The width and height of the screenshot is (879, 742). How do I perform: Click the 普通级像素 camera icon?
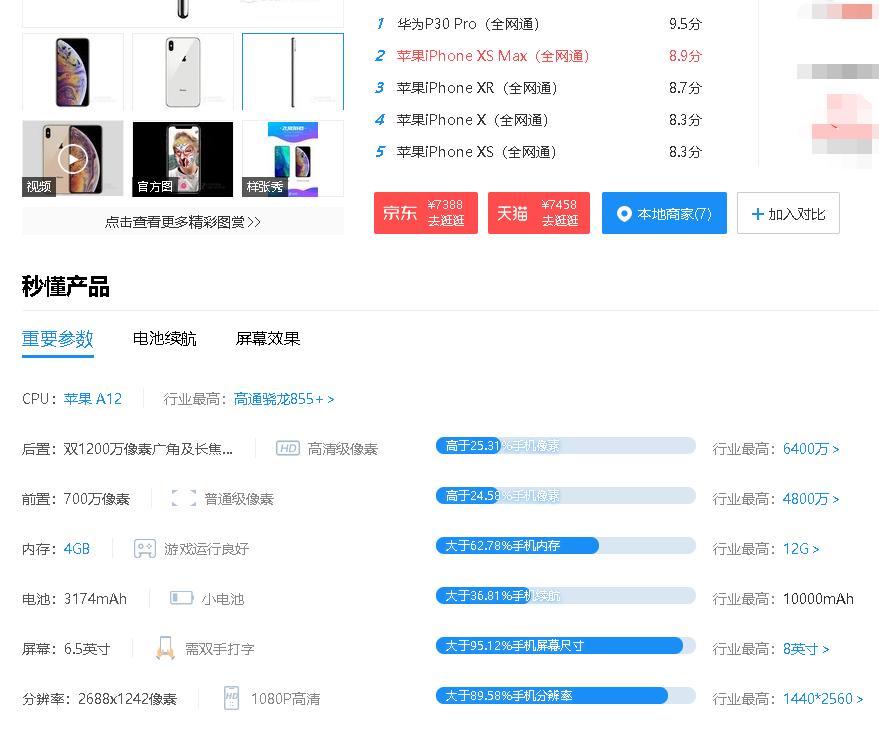[x=182, y=498]
